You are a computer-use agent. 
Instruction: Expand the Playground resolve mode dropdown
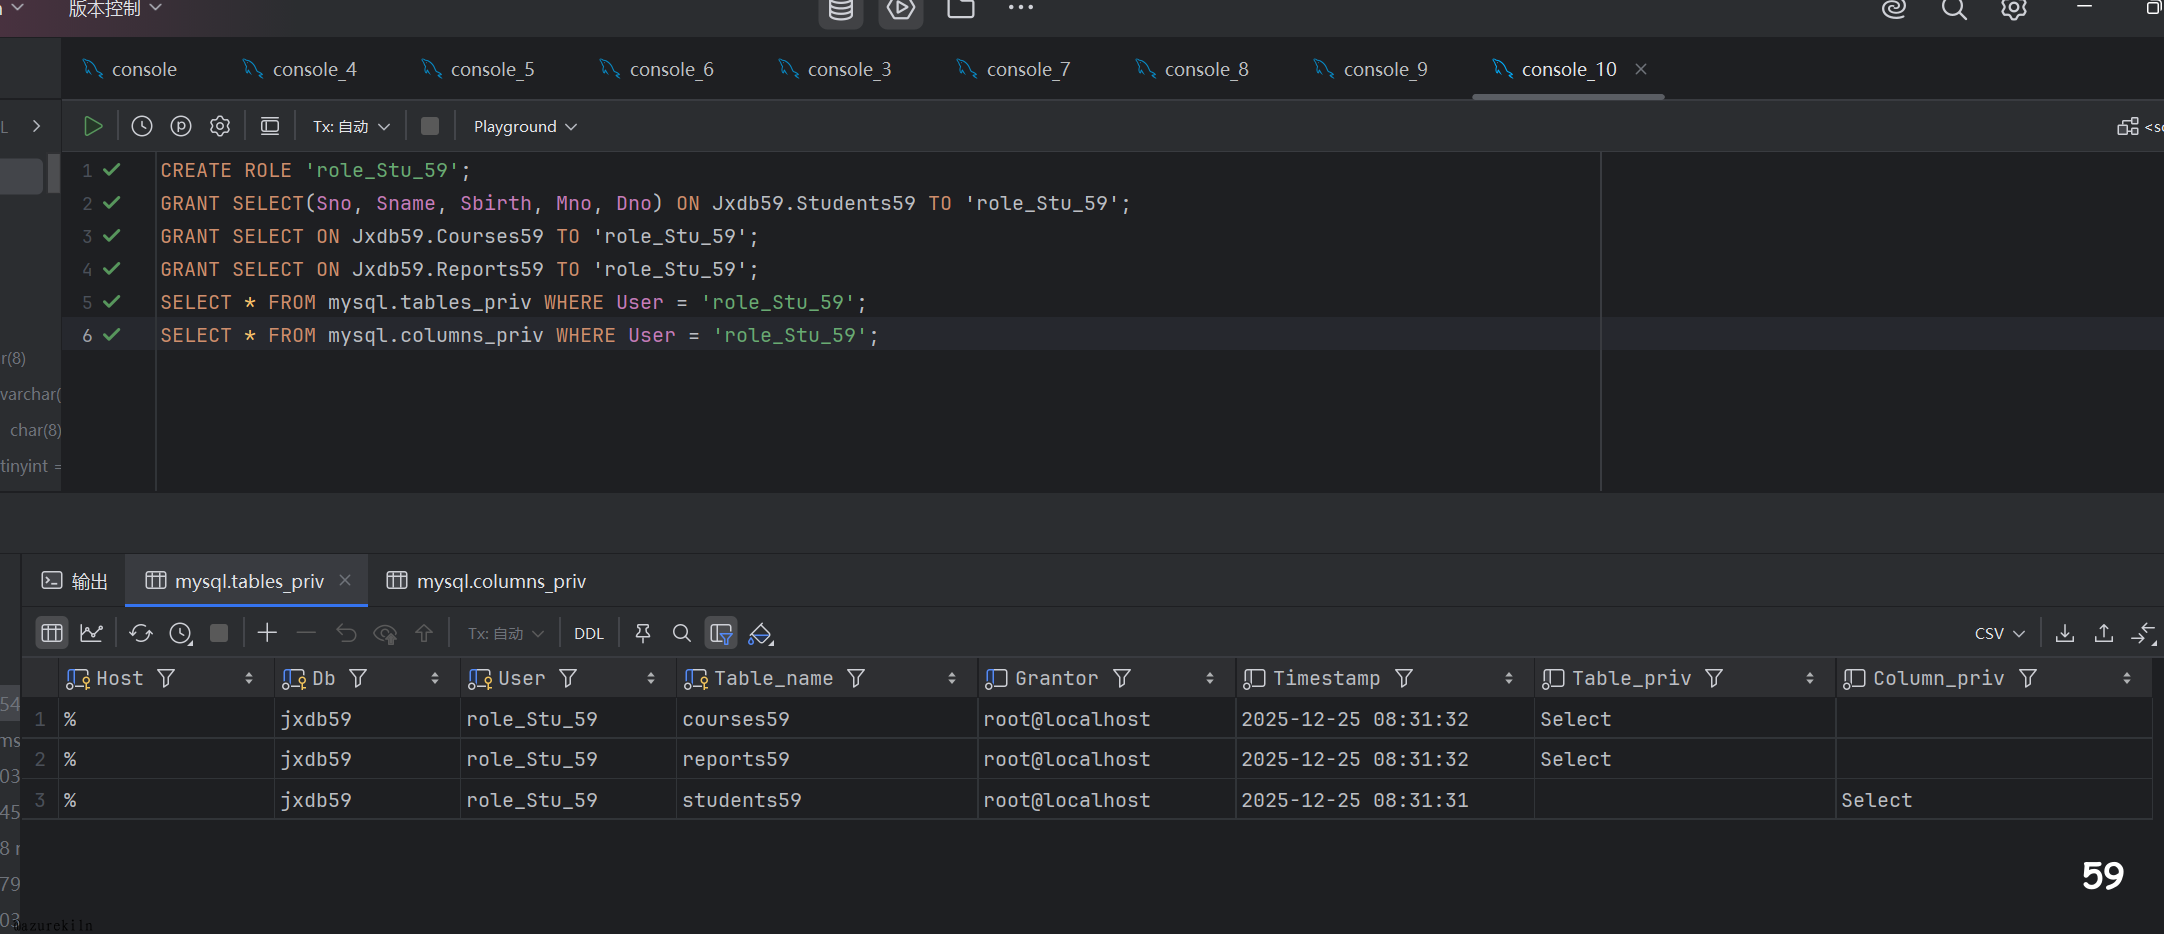pos(525,127)
